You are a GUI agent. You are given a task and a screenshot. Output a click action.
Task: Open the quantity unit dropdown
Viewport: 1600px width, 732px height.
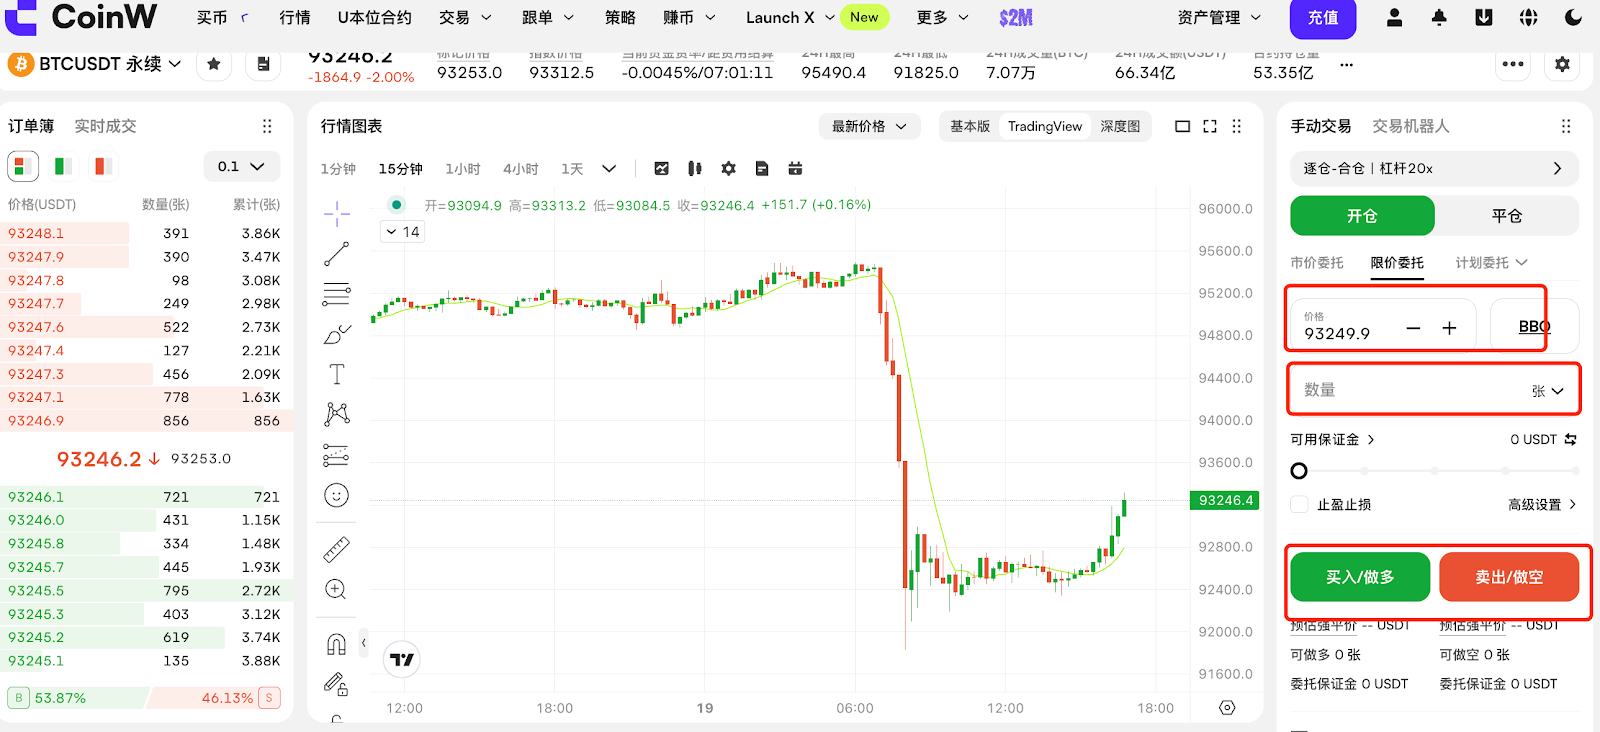(1547, 391)
